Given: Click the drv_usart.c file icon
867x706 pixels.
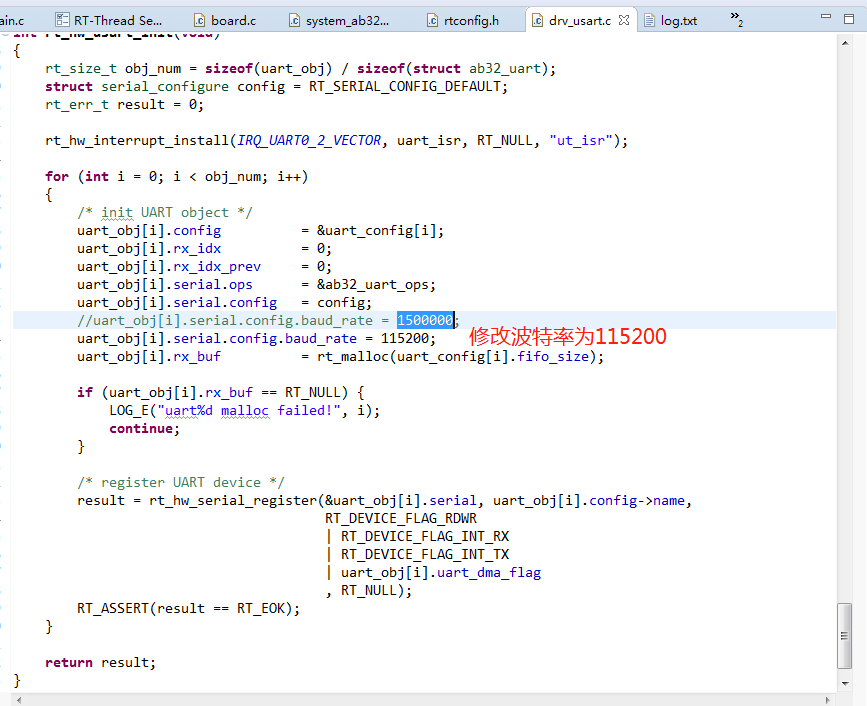Looking at the screenshot, I should [x=537, y=20].
